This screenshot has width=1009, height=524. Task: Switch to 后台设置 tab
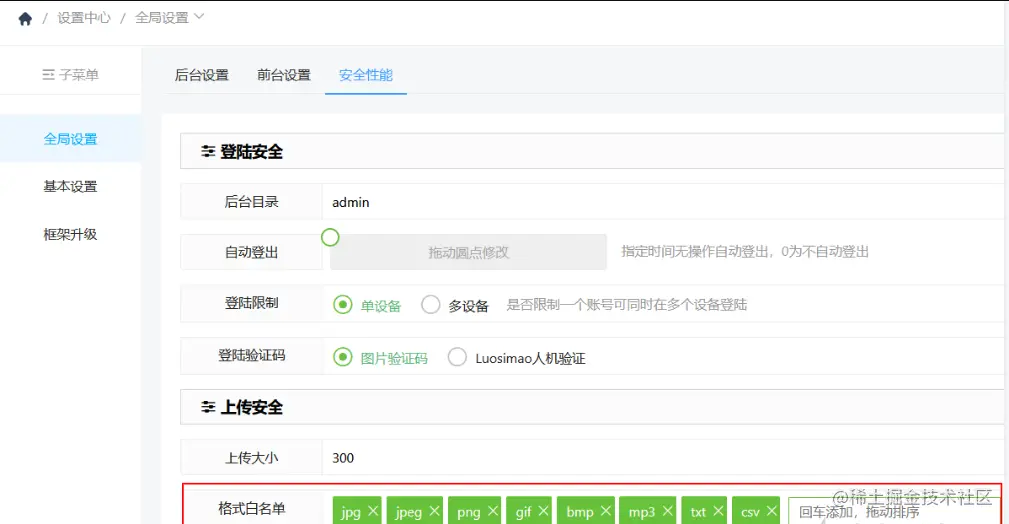(x=201, y=75)
